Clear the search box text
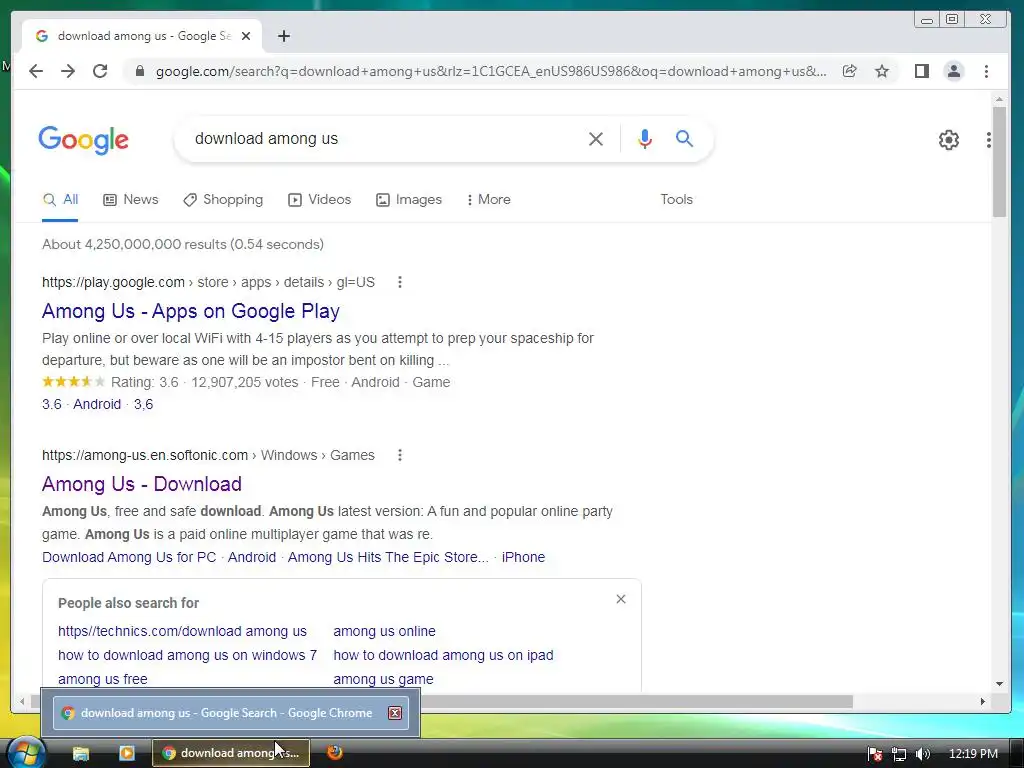 [x=596, y=138]
